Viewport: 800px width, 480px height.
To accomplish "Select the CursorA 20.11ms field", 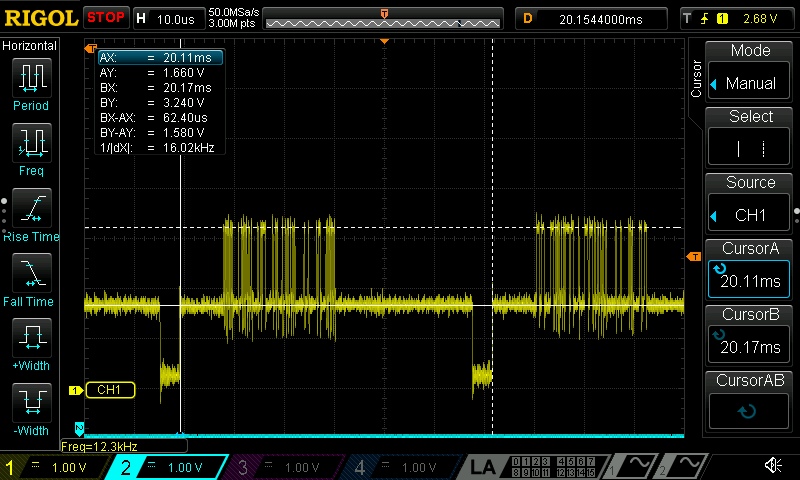I will 750,270.
